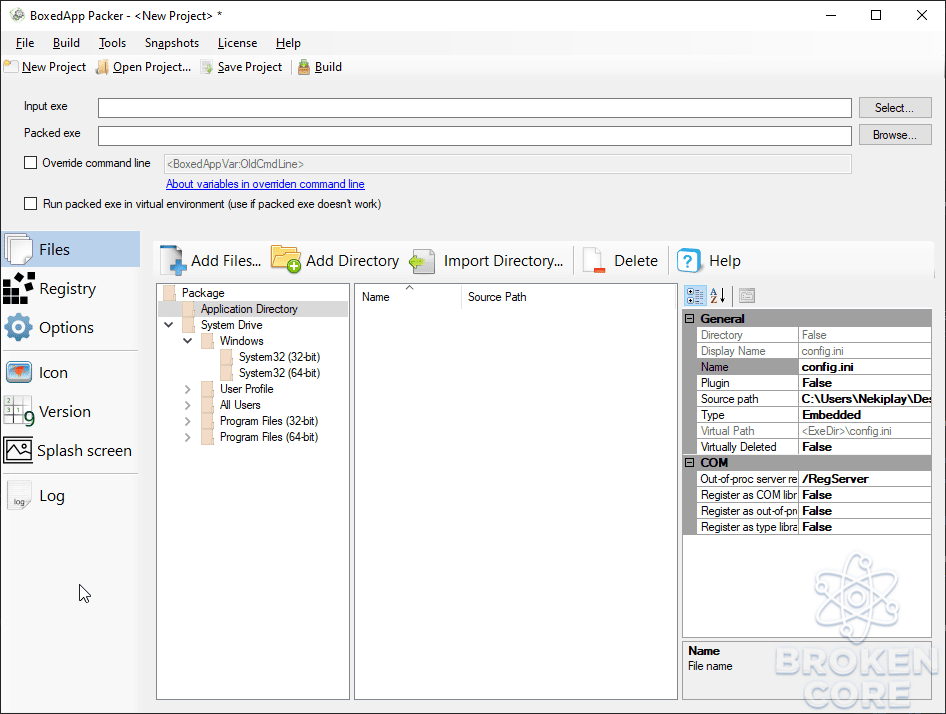
Task: Click Open Project toolbar button
Action: (x=144, y=67)
